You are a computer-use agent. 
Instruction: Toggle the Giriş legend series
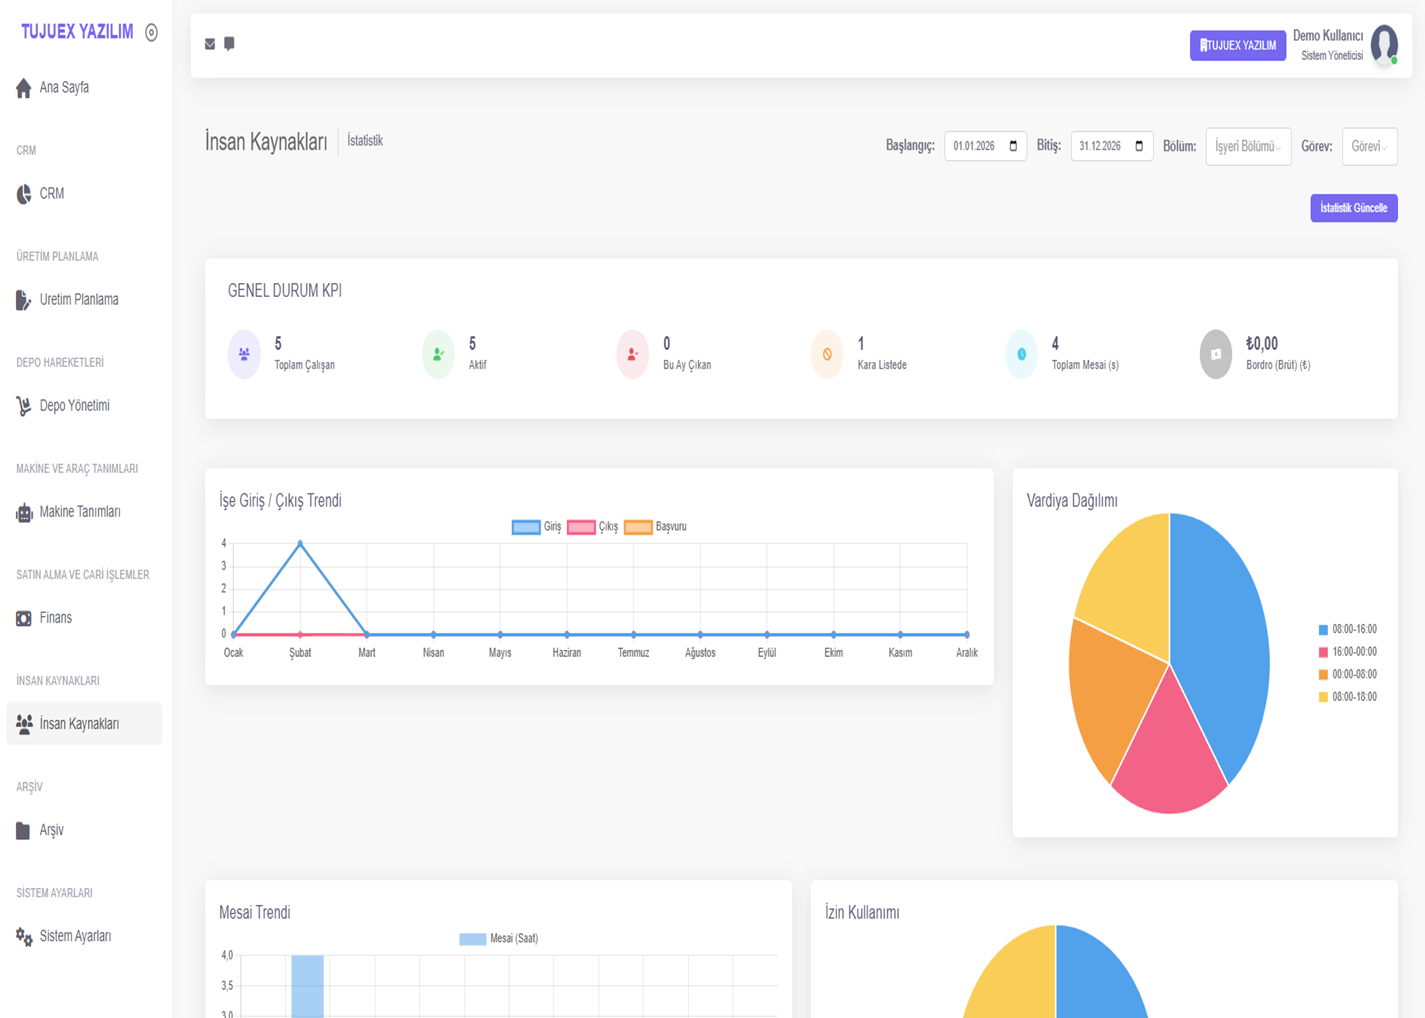(537, 527)
